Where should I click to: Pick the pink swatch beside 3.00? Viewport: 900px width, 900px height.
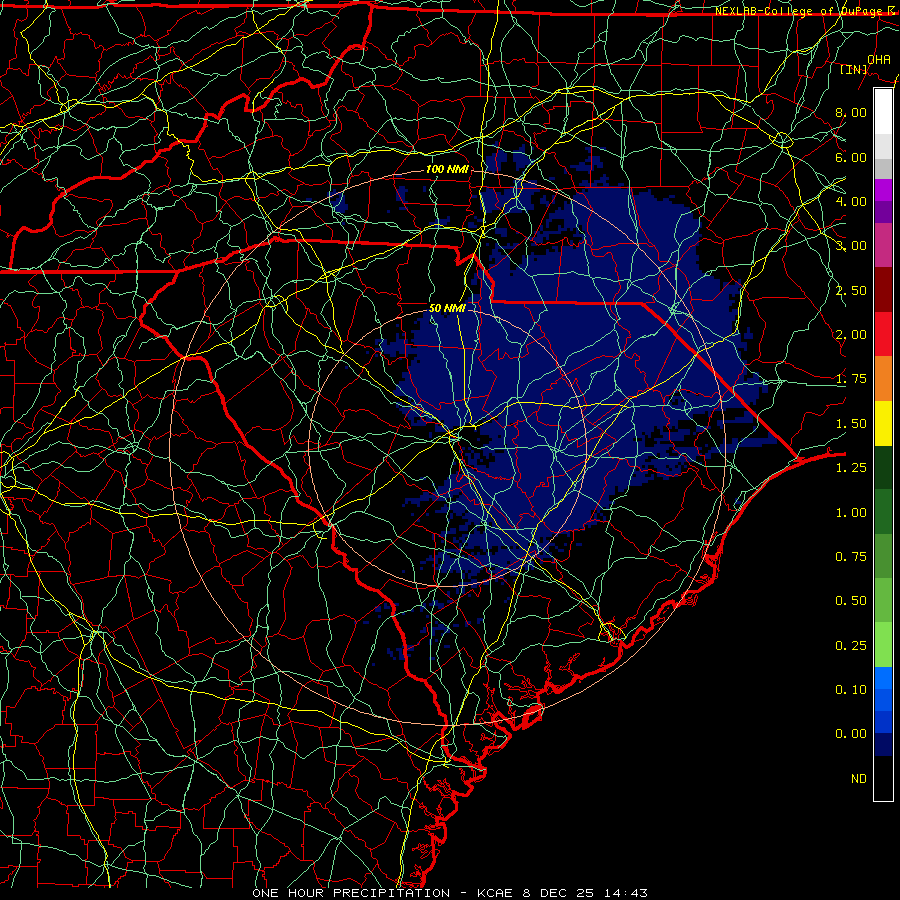click(x=883, y=245)
